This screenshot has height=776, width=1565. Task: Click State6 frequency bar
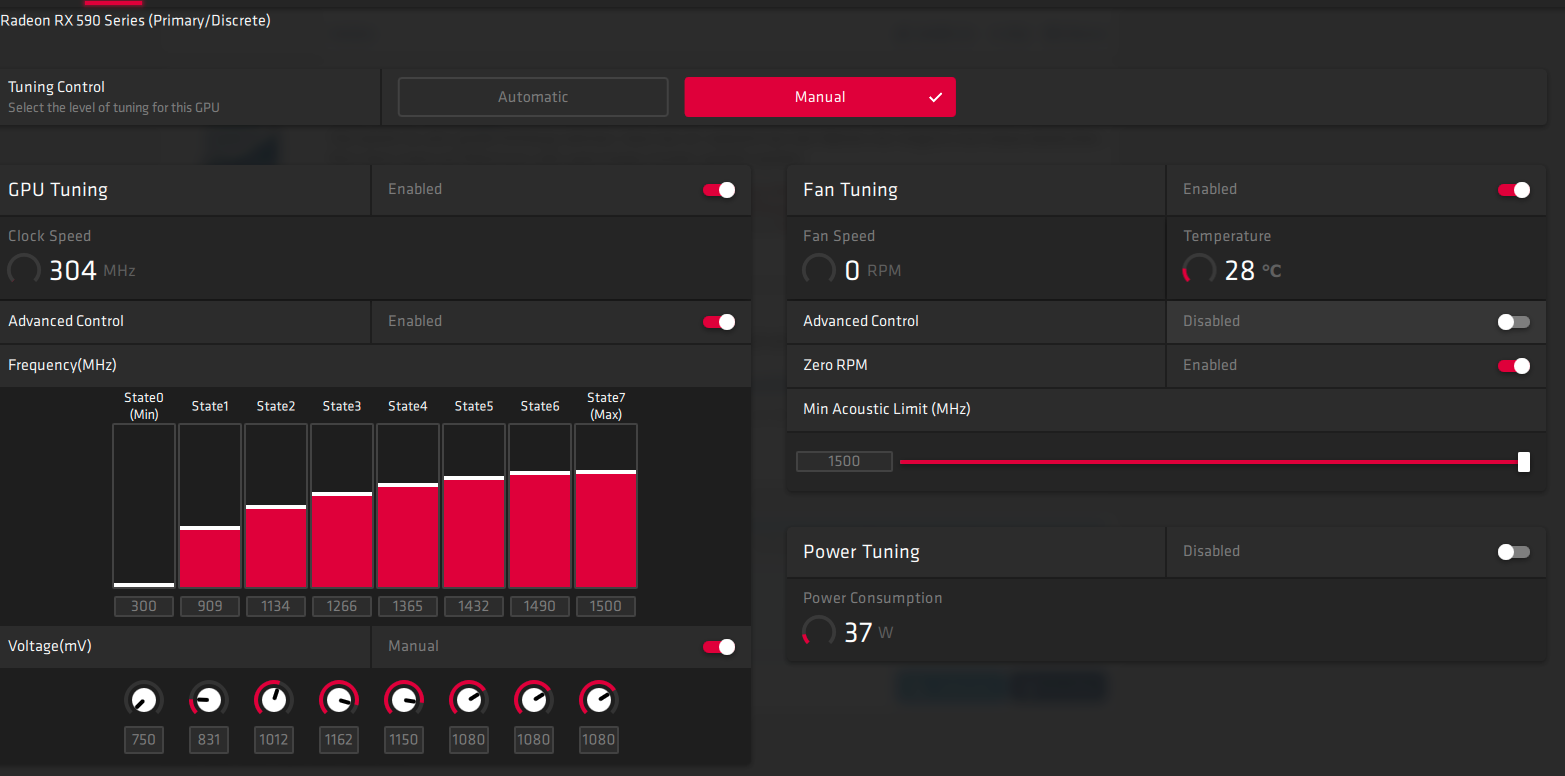(540, 506)
